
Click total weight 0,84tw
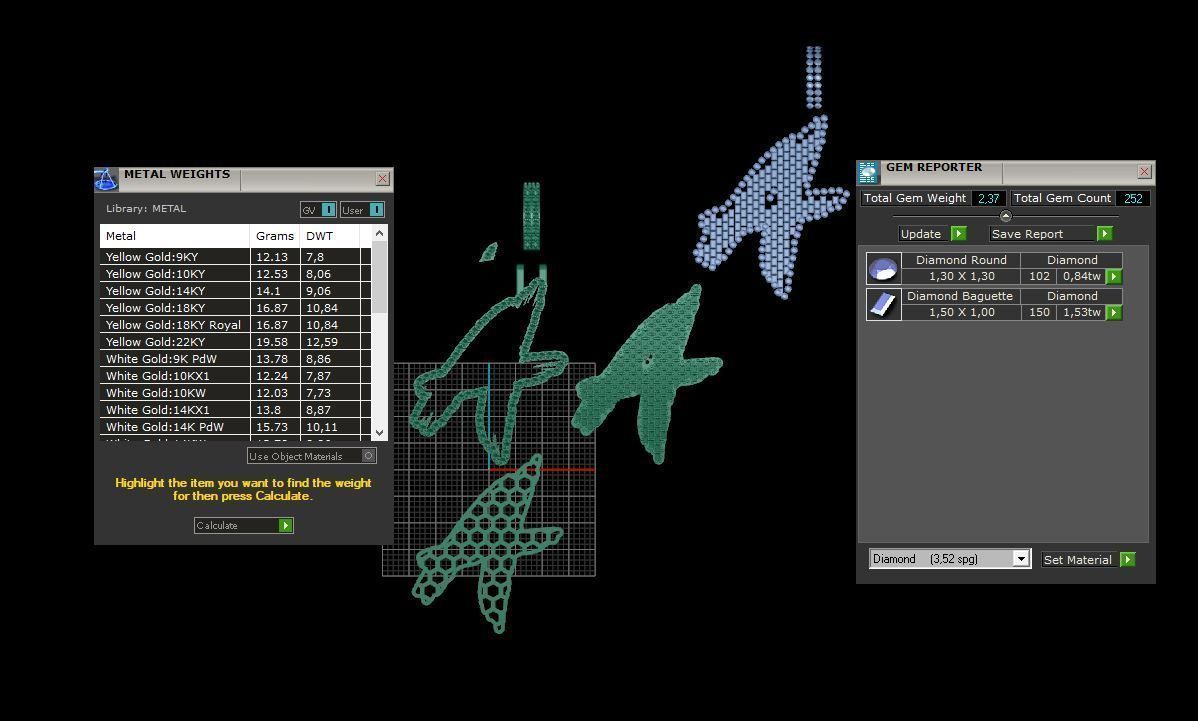[x=1082, y=276]
